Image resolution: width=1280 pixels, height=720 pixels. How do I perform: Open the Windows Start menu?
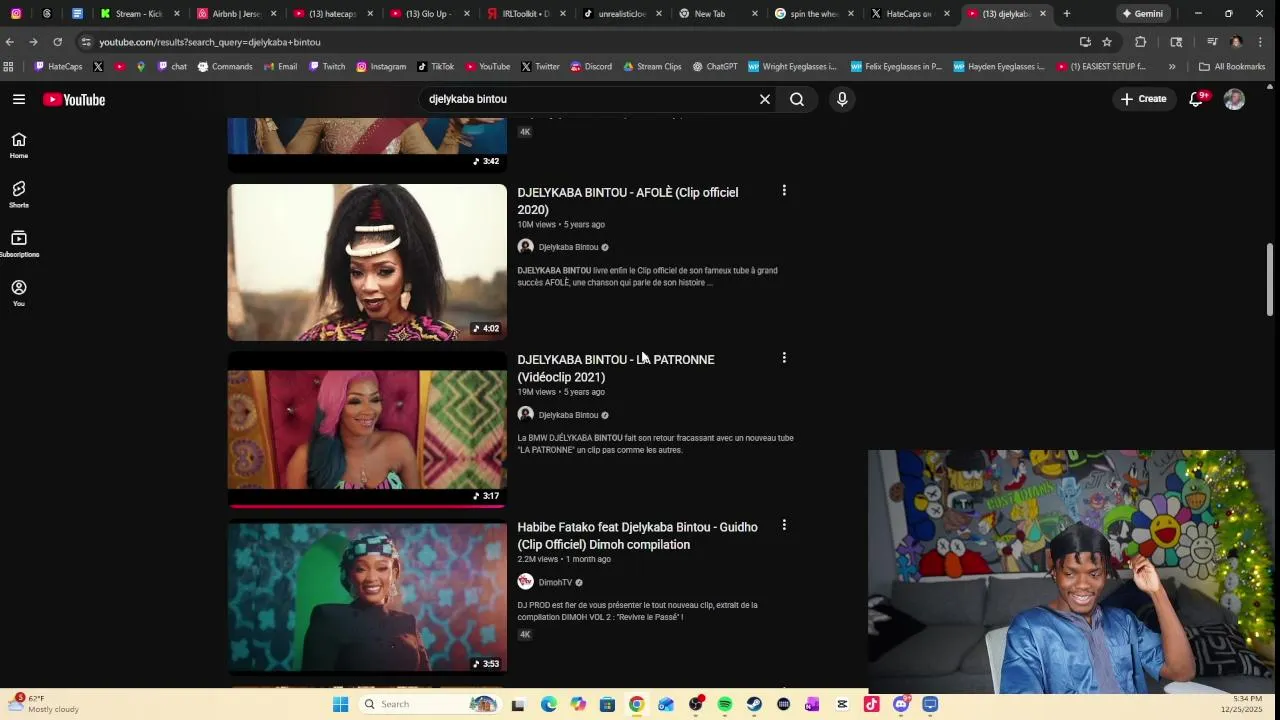(x=340, y=704)
